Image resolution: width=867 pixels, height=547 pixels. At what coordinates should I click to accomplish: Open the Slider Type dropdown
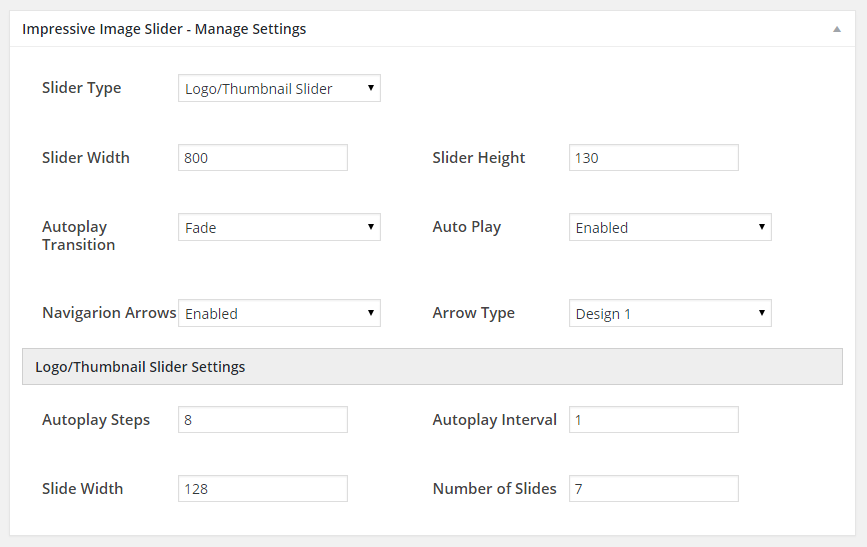279,88
